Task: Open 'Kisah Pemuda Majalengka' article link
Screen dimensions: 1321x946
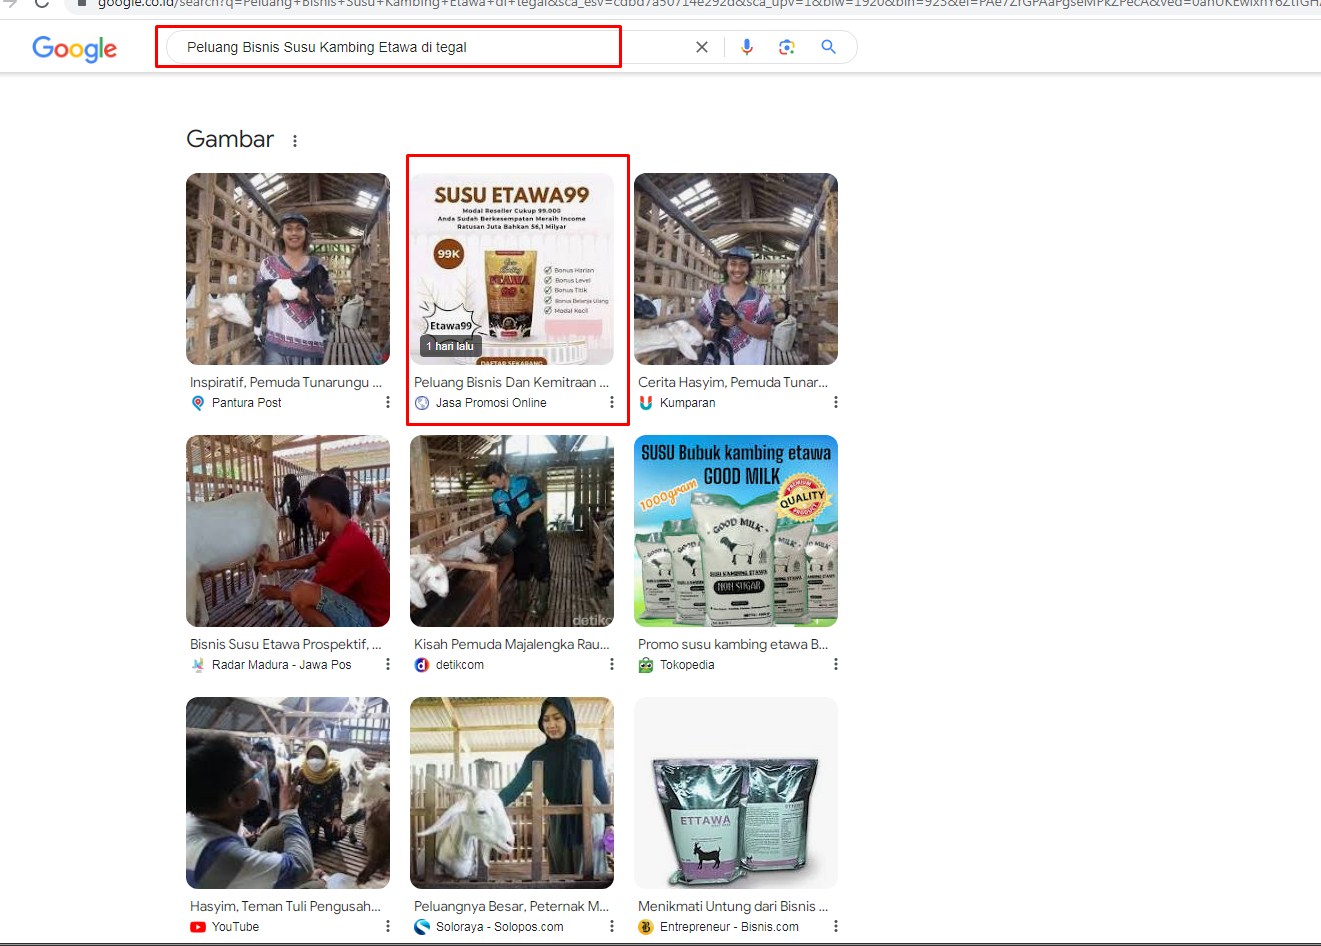Action: pos(511,644)
